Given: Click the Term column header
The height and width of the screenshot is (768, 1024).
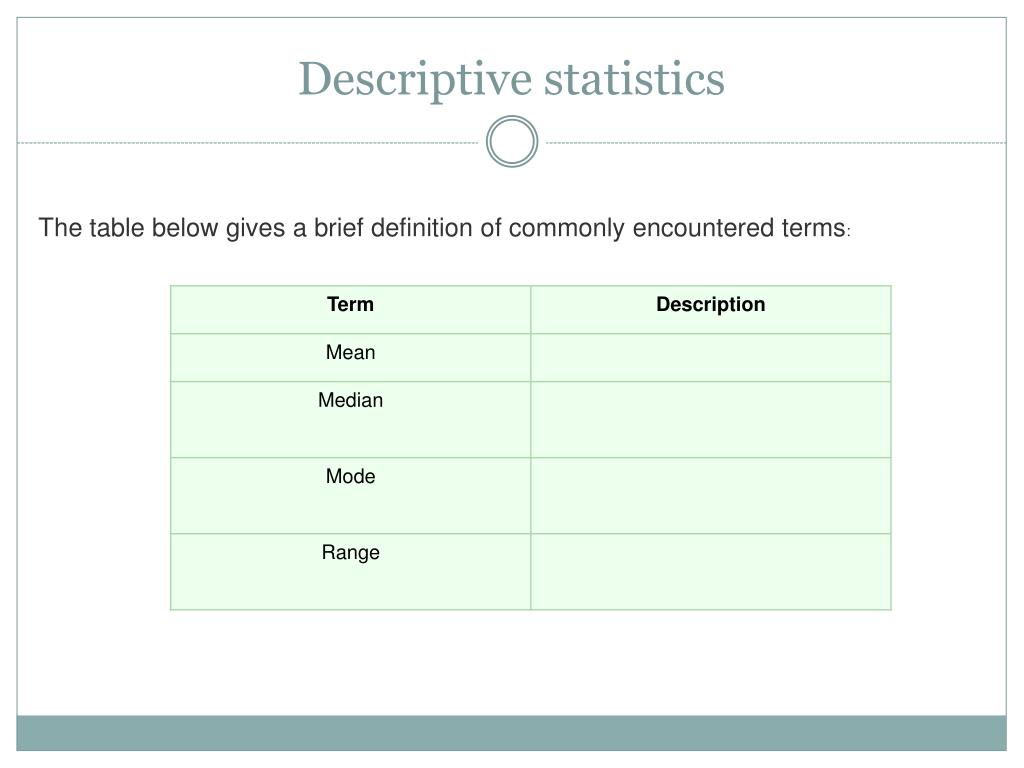Looking at the screenshot, I should coord(351,310).
